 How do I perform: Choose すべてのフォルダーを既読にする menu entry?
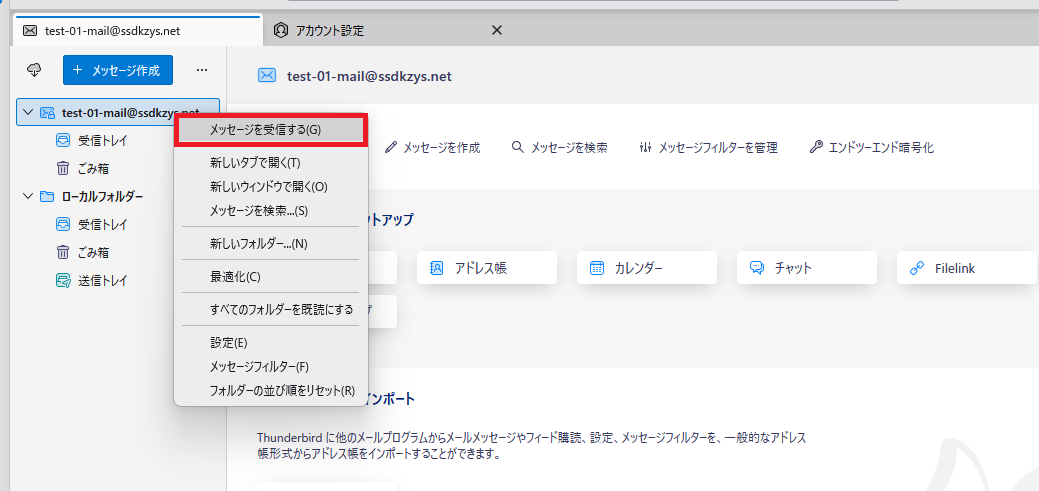point(281,309)
